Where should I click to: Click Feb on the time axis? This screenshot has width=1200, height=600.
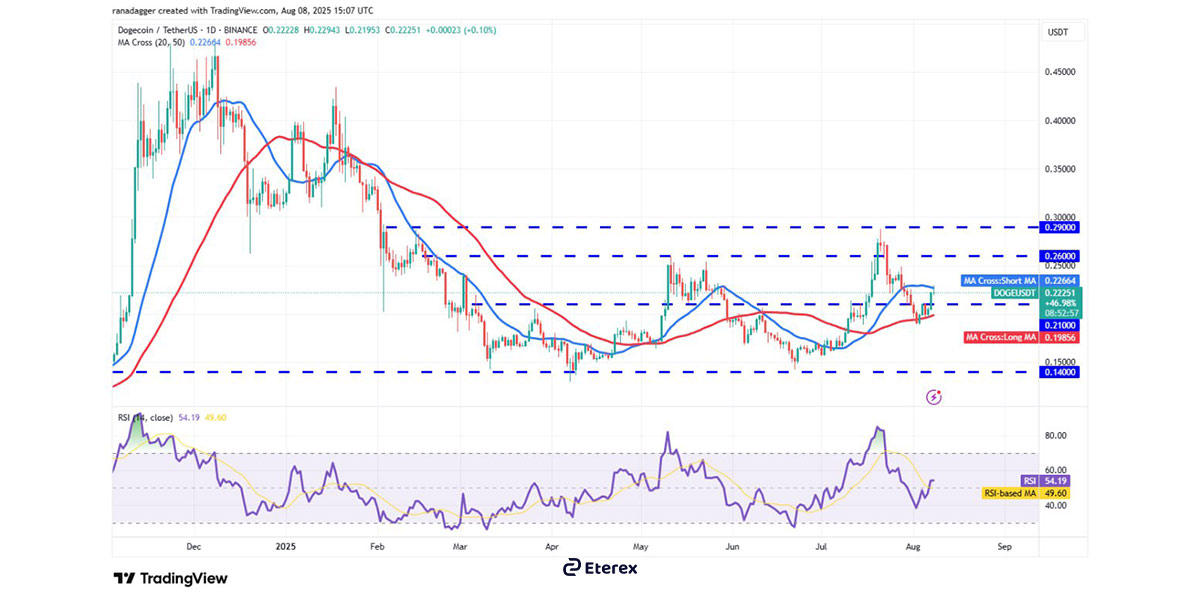coord(377,547)
